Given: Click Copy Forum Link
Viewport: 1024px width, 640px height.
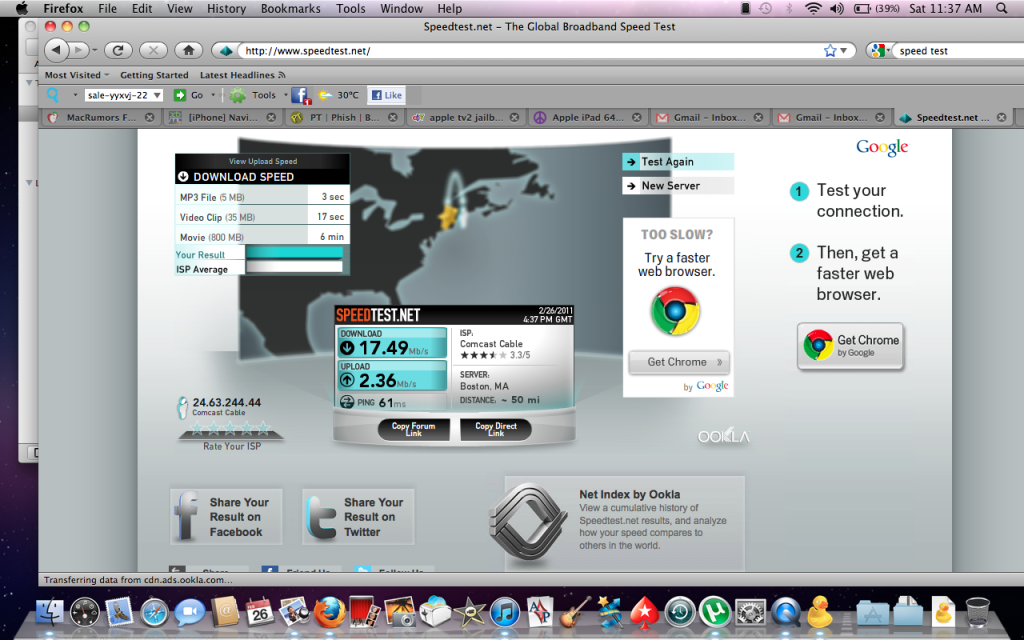Looking at the screenshot, I should tap(413, 429).
